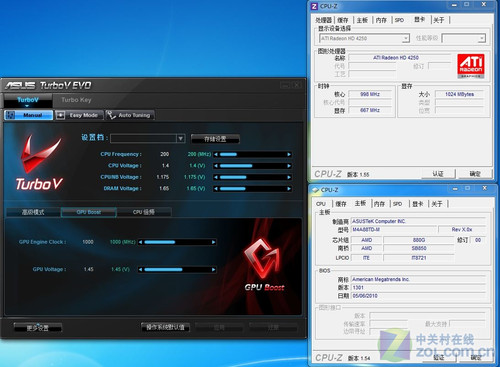Click the ATI Radeon logo in CPU-Z
Image resolution: width=500 pixels, height=367 pixels.
click(x=471, y=66)
